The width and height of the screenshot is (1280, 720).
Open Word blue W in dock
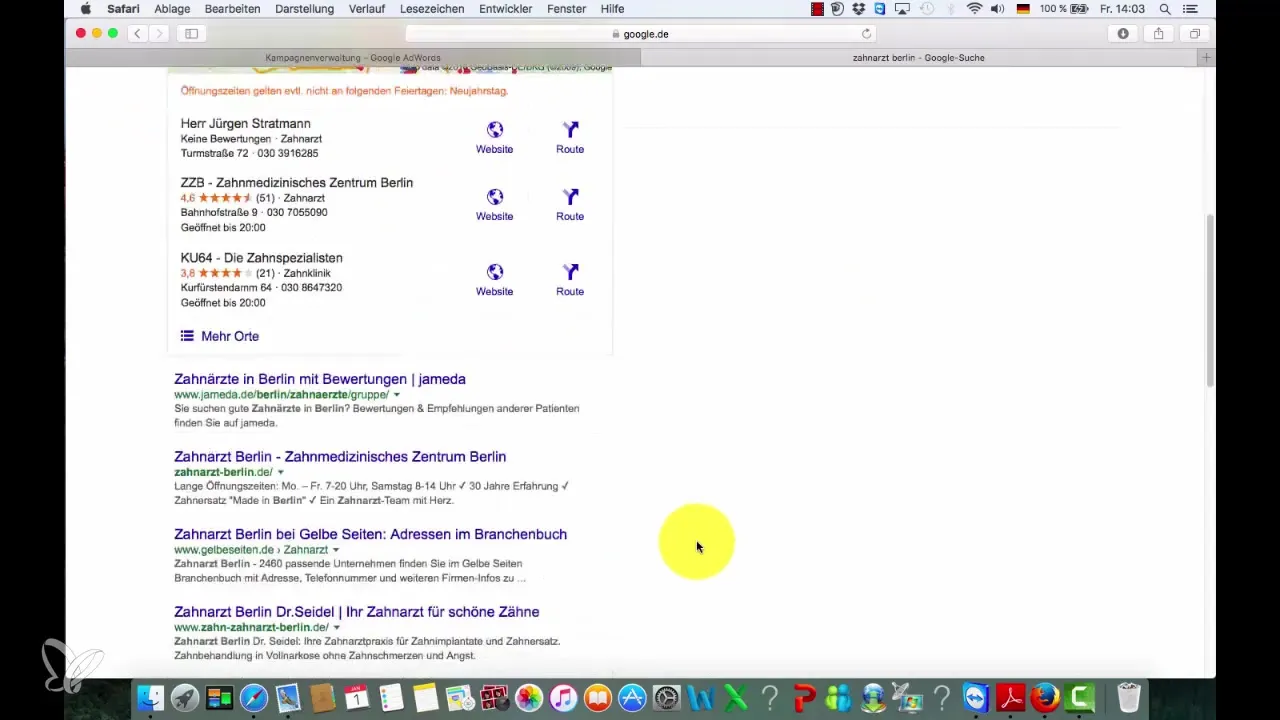click(x=701, y=697)
